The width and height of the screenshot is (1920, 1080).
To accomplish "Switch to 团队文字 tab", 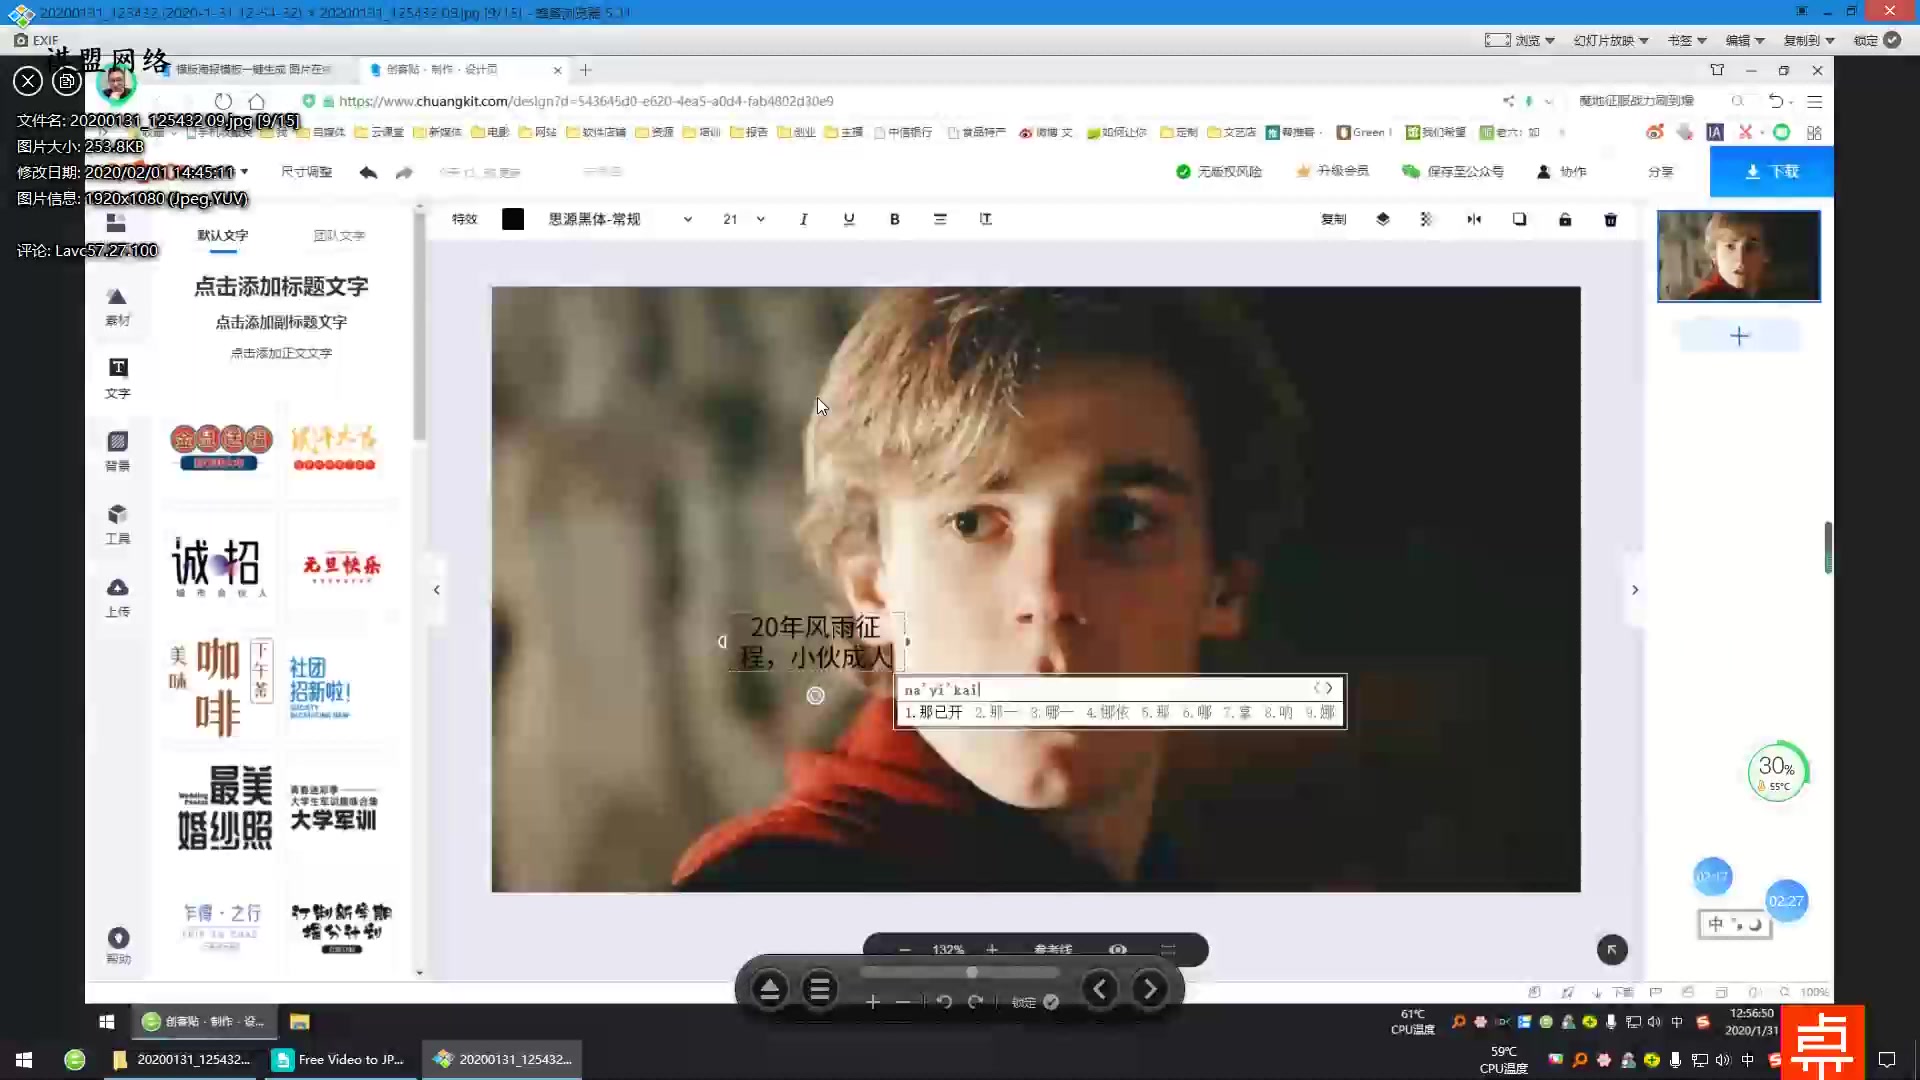I will [x=339, y=235].
